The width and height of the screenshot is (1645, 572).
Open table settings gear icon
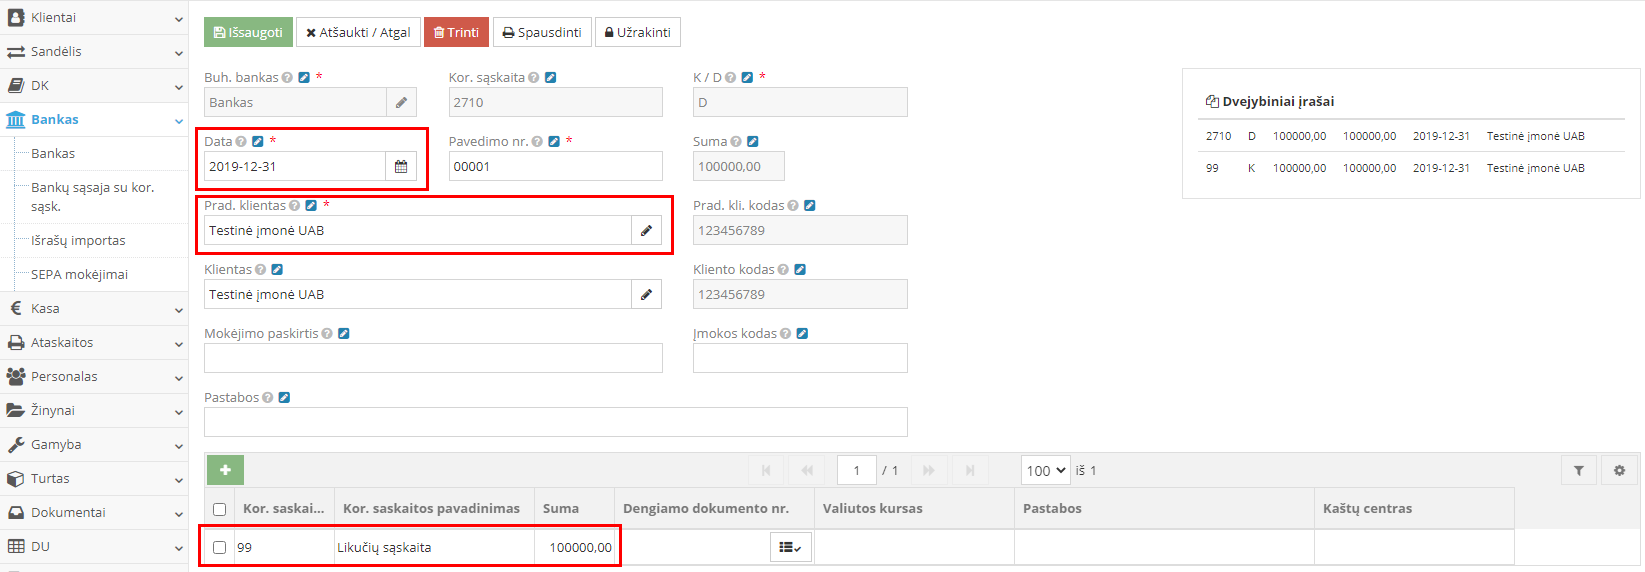click(1619, 471)
